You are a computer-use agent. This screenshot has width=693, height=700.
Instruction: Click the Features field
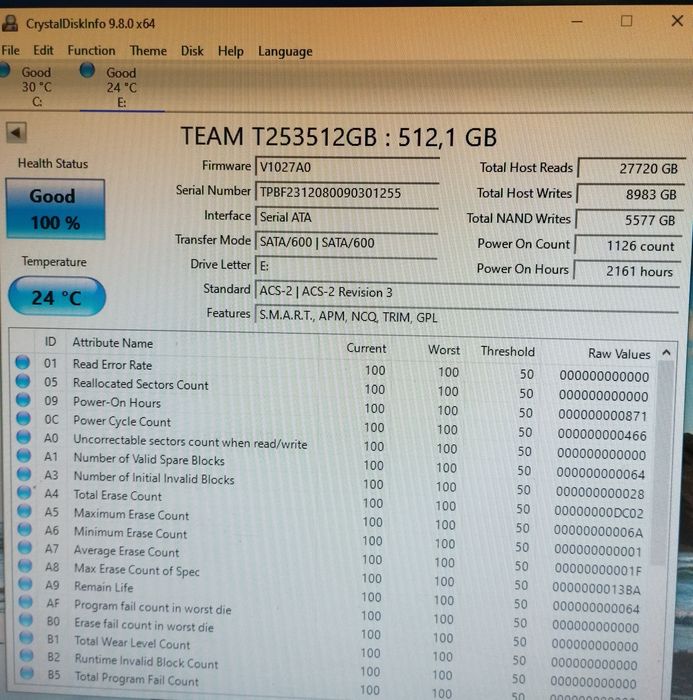pyautogui.click(x=467, y=317)
